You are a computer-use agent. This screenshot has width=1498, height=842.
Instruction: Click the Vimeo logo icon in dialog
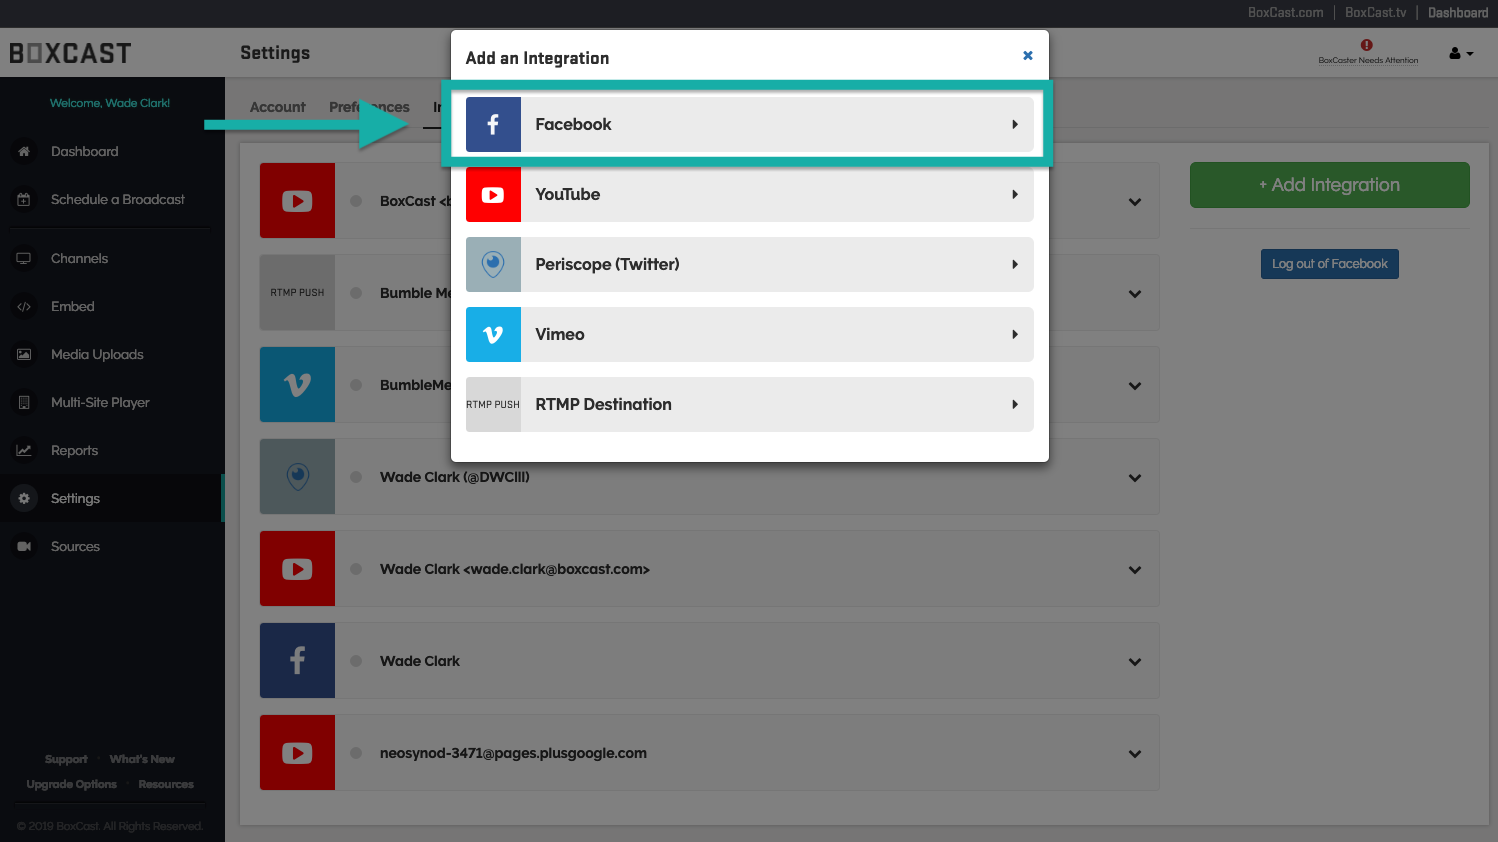click(493, 334)
